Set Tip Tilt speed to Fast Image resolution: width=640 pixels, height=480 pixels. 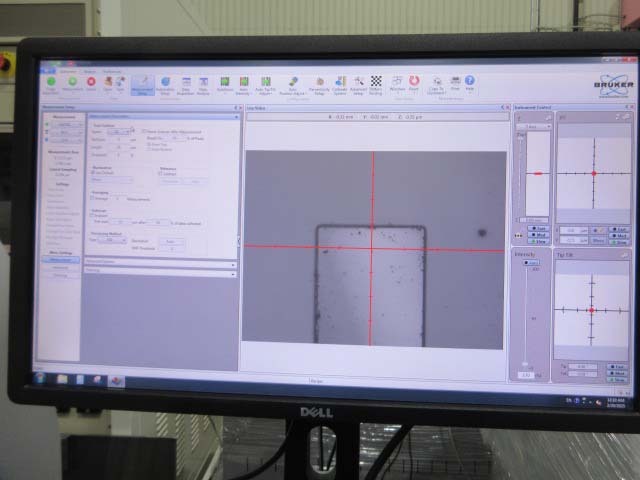pyautogui.click(x=617, y=367)
